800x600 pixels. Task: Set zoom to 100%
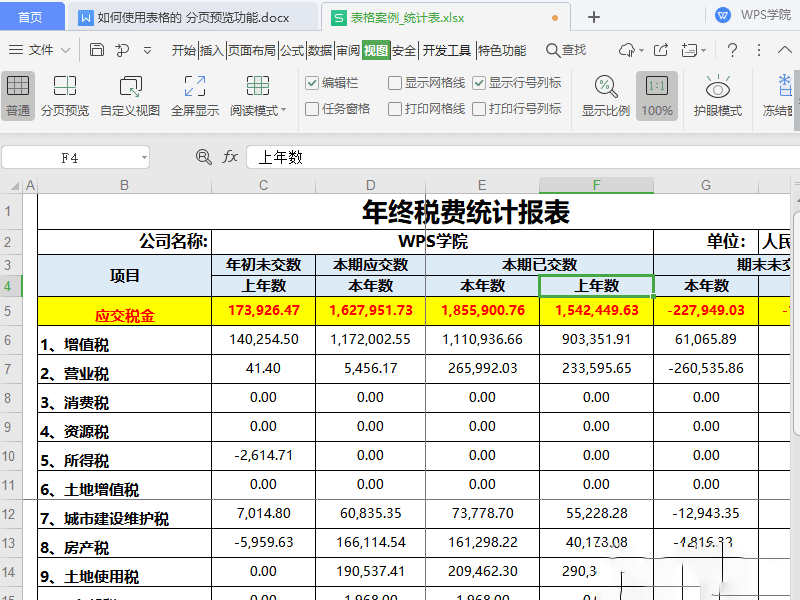click(657, 95)
